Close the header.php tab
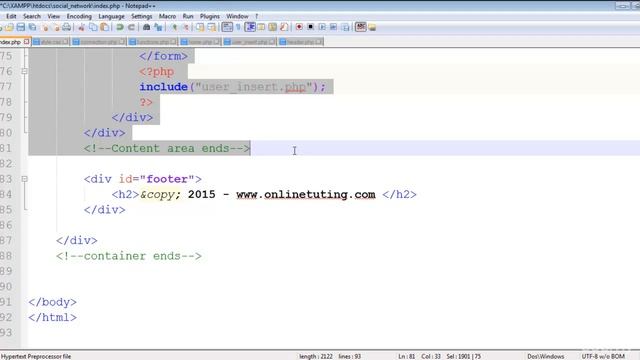640x360 pixels. click(x=319, y=42)
